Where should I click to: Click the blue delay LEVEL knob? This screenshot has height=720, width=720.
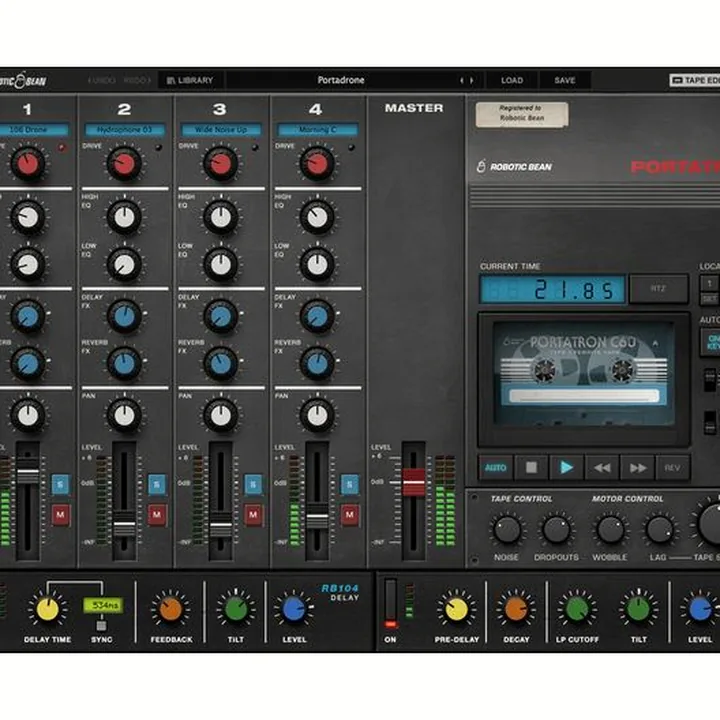(x=294, y=610)
